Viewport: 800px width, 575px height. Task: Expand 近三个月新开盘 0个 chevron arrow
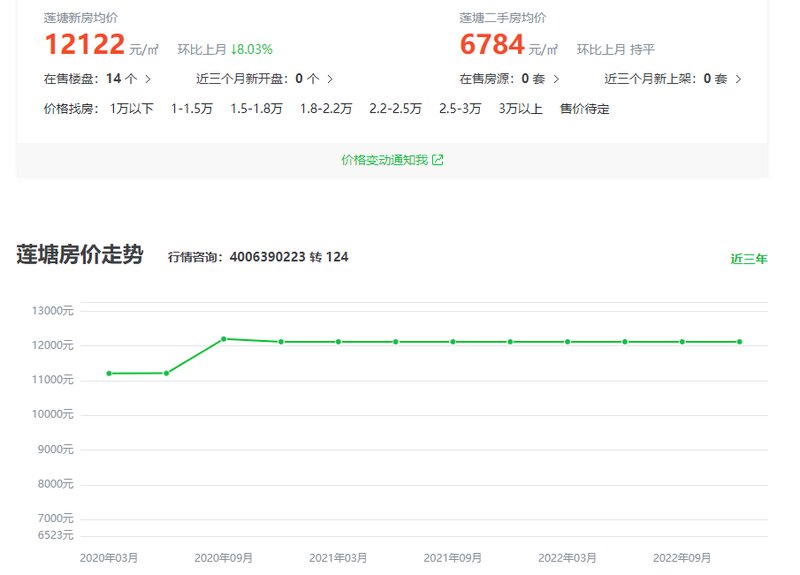coord(330,79)
